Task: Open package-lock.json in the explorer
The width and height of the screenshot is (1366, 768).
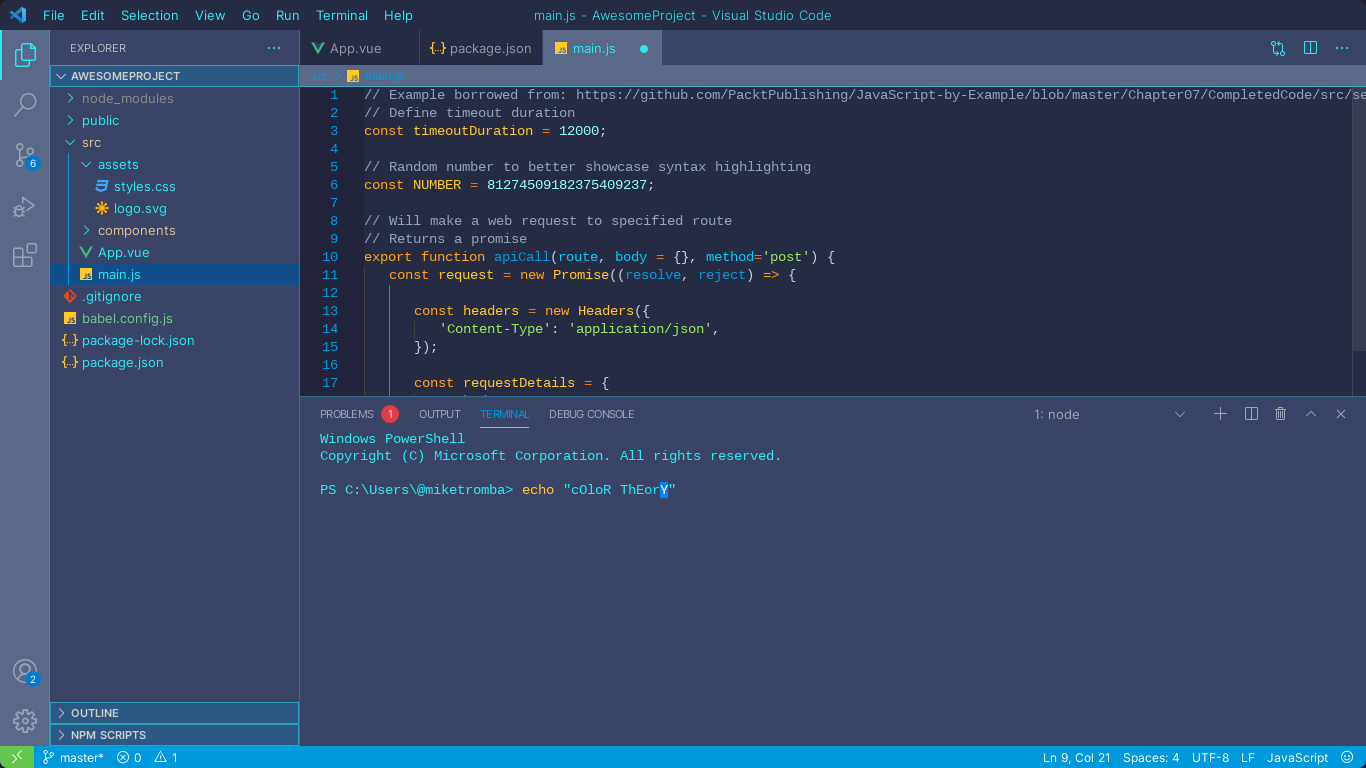Action: [x=175, y=340]
